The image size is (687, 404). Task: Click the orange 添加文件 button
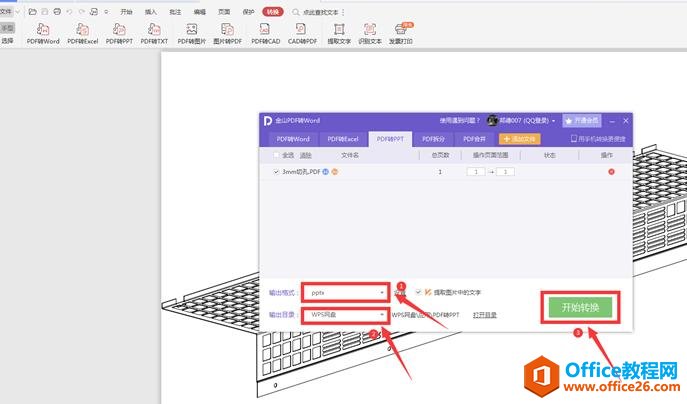pyautogui.click(x=520, y=139)
